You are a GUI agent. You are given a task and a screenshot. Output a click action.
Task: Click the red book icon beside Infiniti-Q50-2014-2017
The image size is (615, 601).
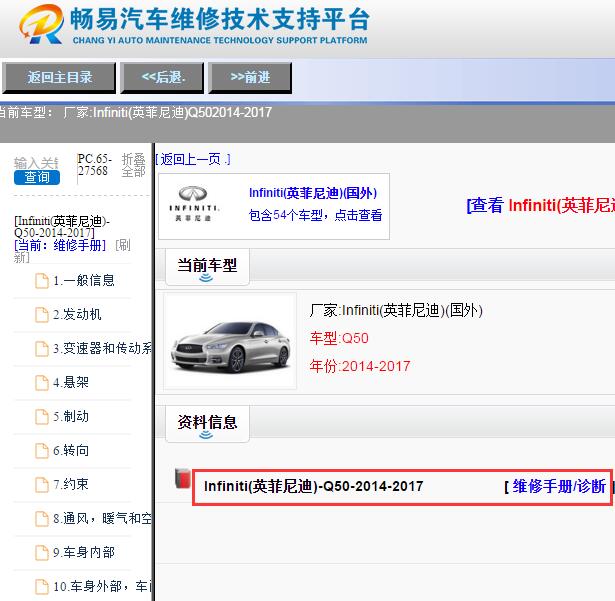click(182, 478)
